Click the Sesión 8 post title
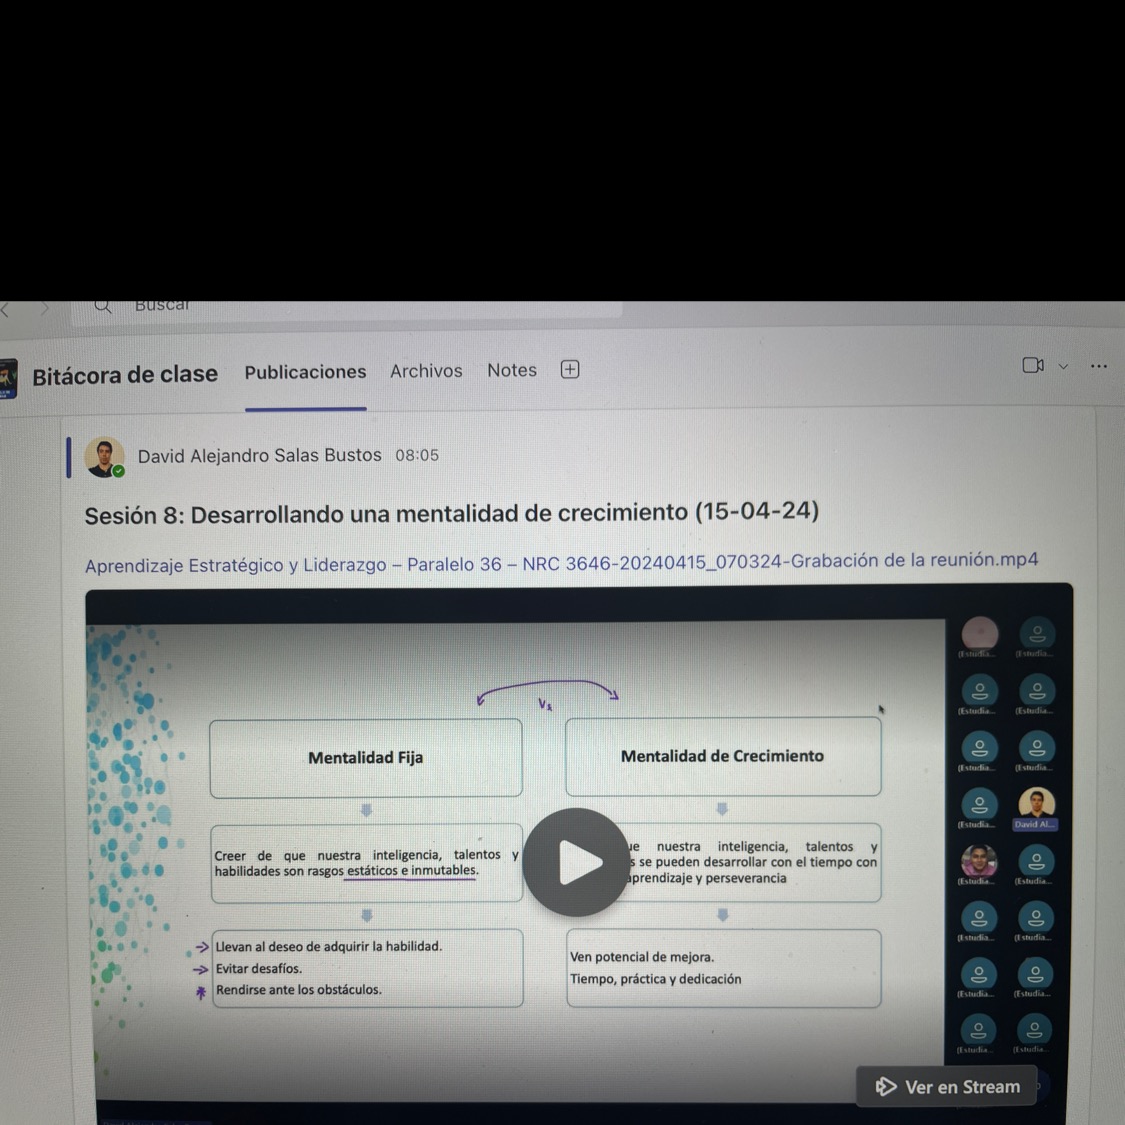The height and width of the screenshot is (1125, 1125). [451, 513]
